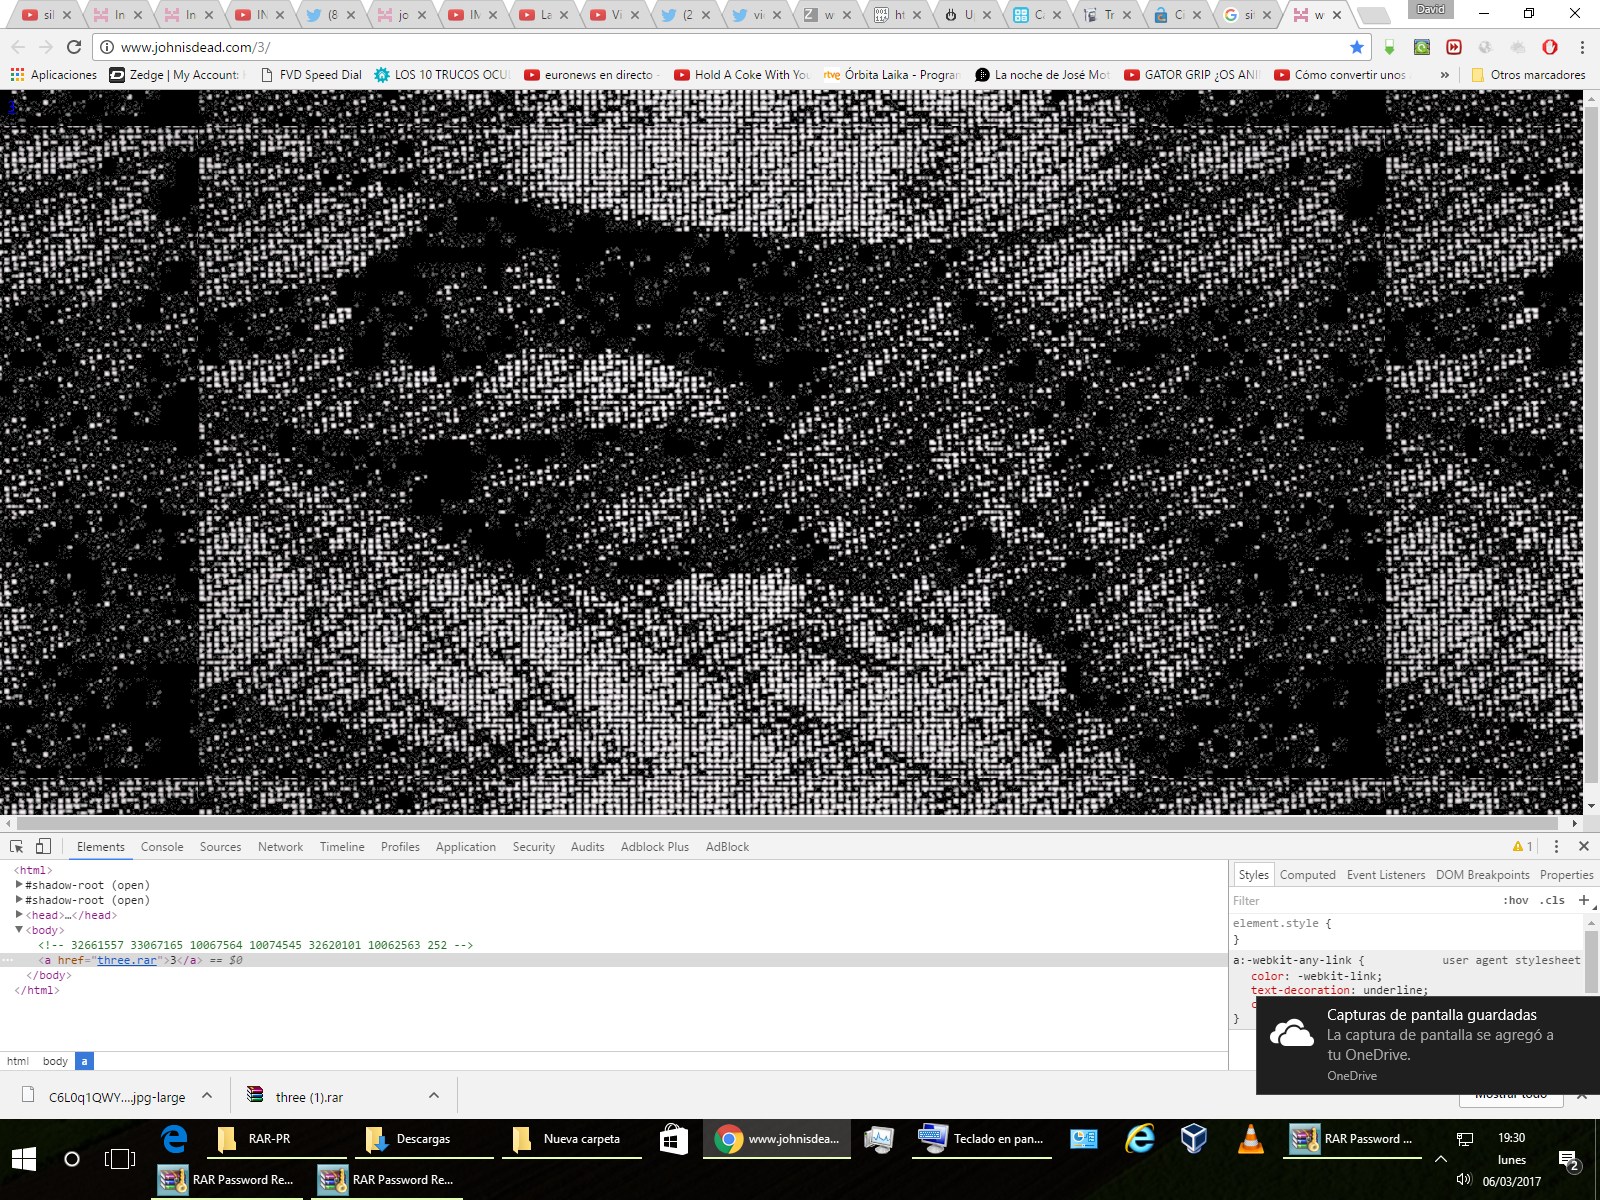Close the DevTools panel

(1584, 846)
